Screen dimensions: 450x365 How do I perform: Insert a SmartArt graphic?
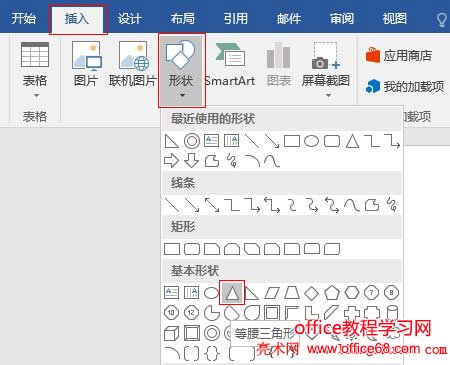[x=230, y=64]
